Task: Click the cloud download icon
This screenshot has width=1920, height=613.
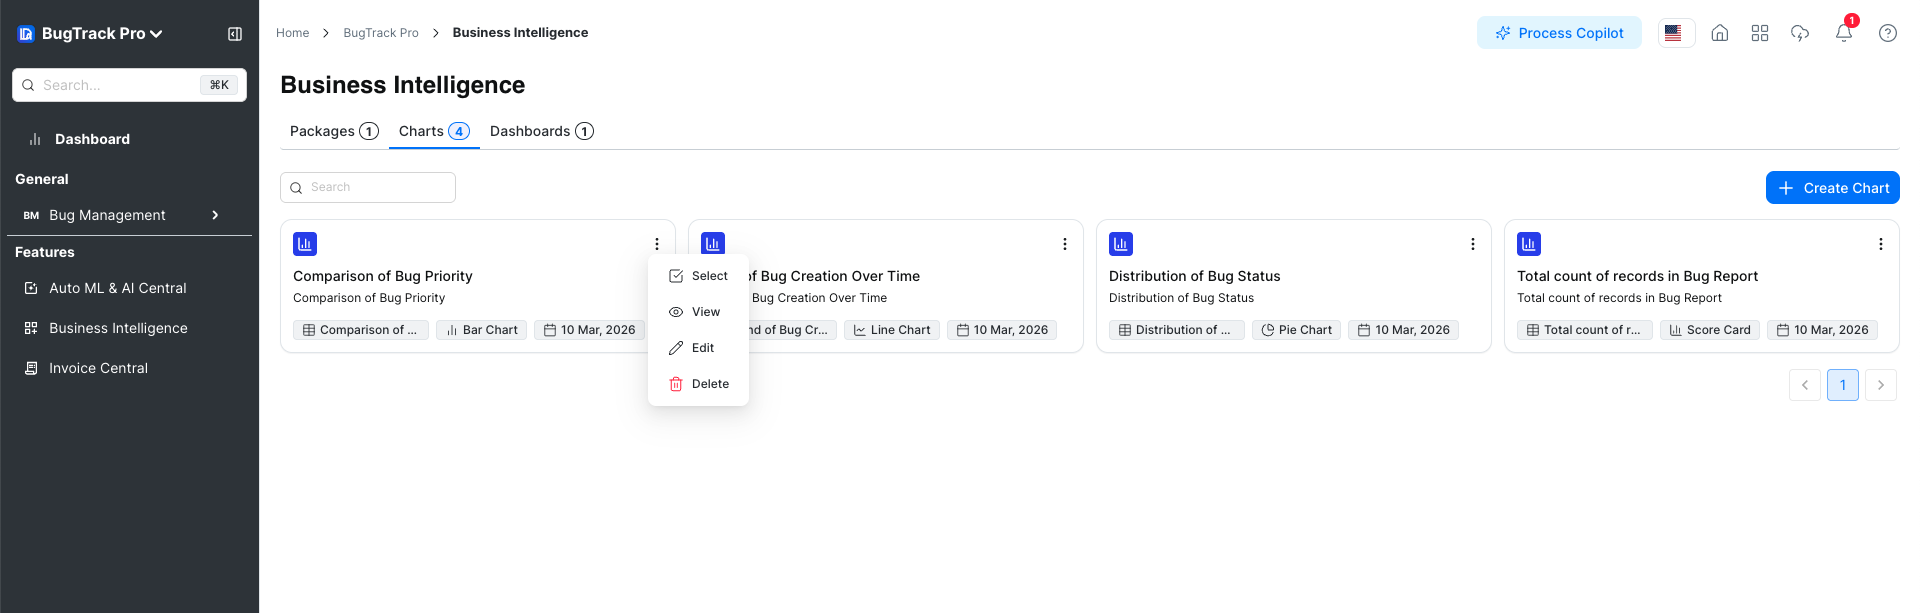Action: [x=1799, y=33]
